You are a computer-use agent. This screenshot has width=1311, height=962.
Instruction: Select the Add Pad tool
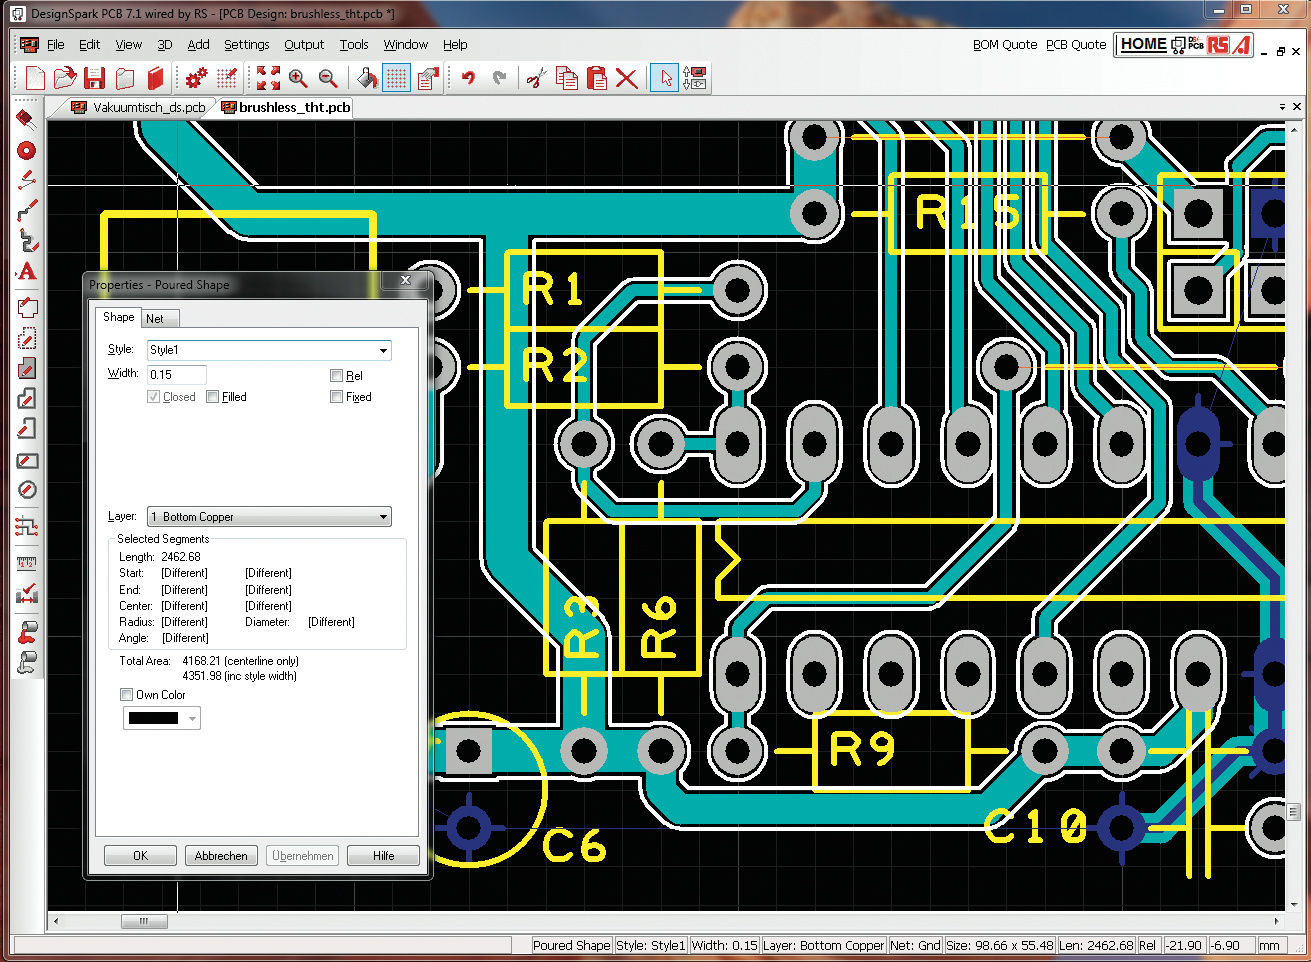pyautogui.click(x=27, y=151)
